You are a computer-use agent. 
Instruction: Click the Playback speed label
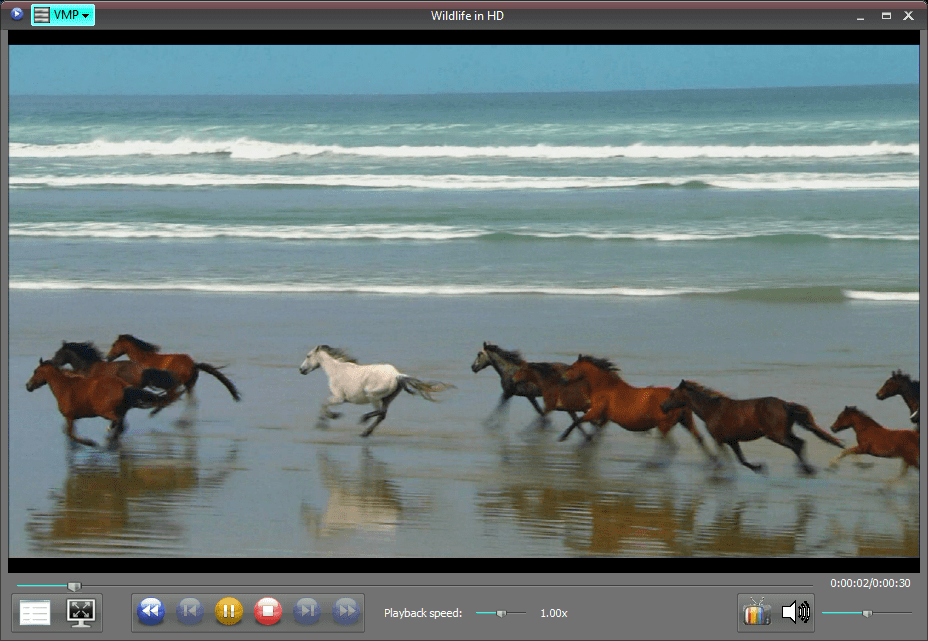[x=424, y=612]
